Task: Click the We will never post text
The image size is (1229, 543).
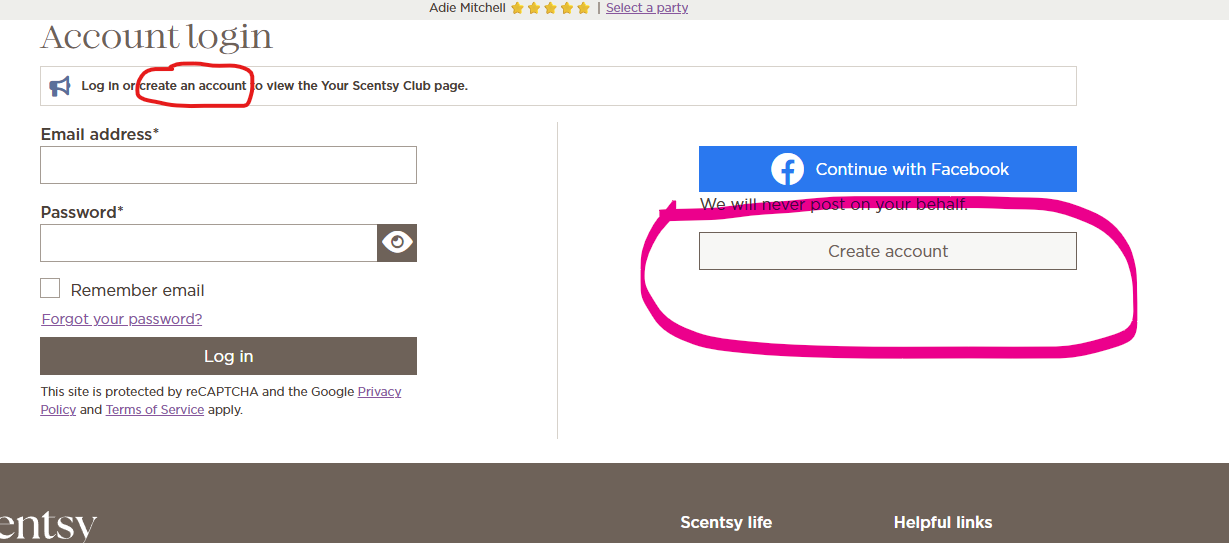Action: [834, 205]
